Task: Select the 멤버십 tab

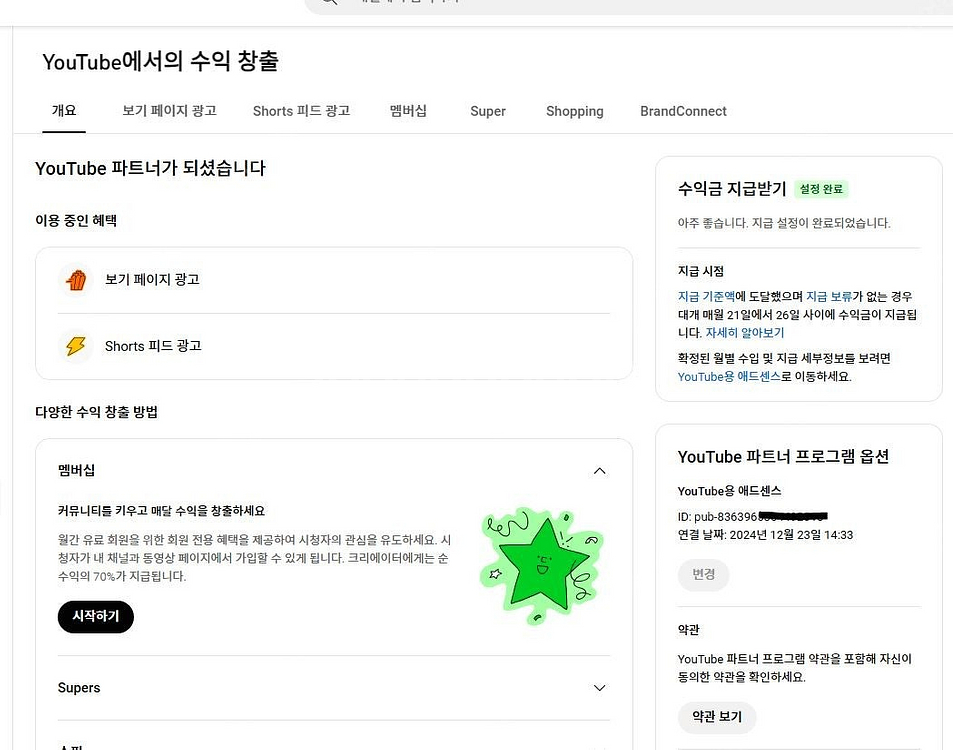Action: [408, 111]
